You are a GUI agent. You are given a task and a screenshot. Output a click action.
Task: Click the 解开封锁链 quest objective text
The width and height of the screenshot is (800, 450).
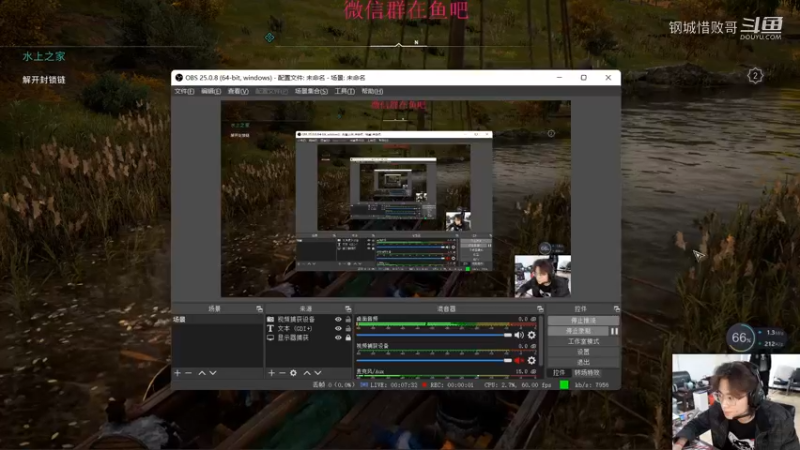click(x=44, y=80)
